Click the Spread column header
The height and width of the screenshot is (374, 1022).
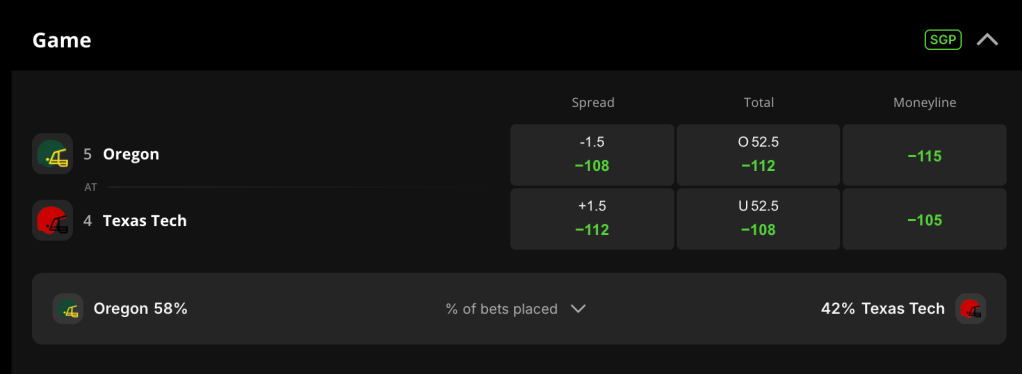point(592,102)
